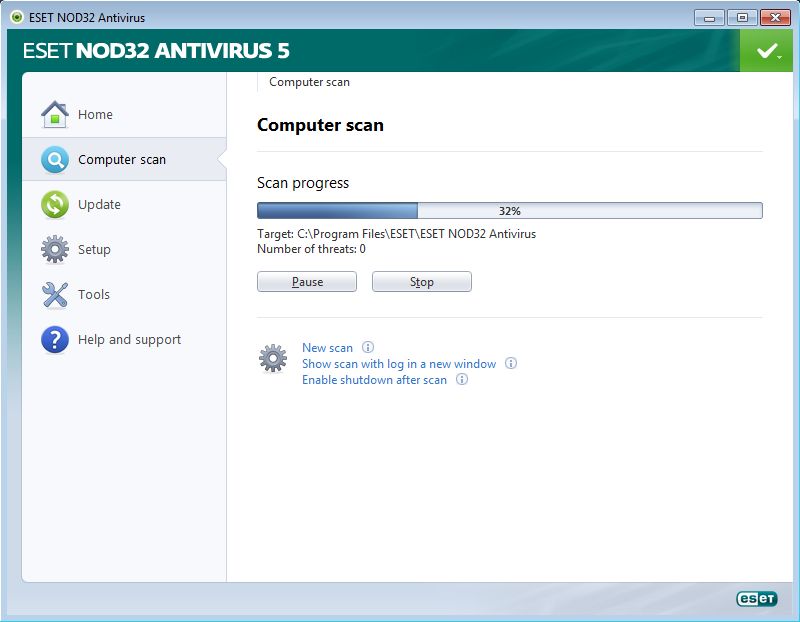This screenshot has height=622, width=800.
Task: Click the ESET logo at bottom right
Action: pos(757,599)
